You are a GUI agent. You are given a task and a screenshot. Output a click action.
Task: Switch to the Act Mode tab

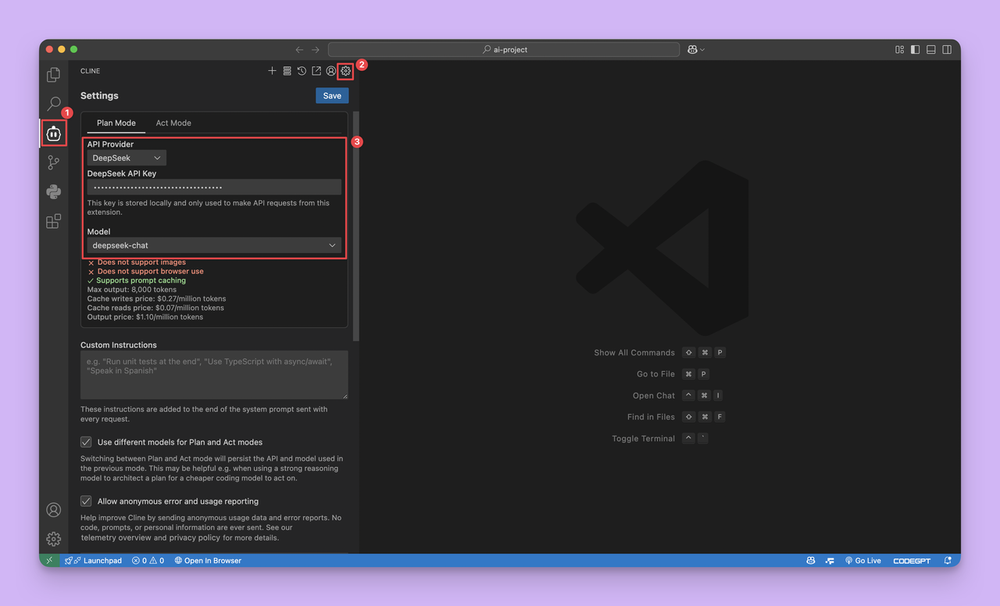point(172,122)
